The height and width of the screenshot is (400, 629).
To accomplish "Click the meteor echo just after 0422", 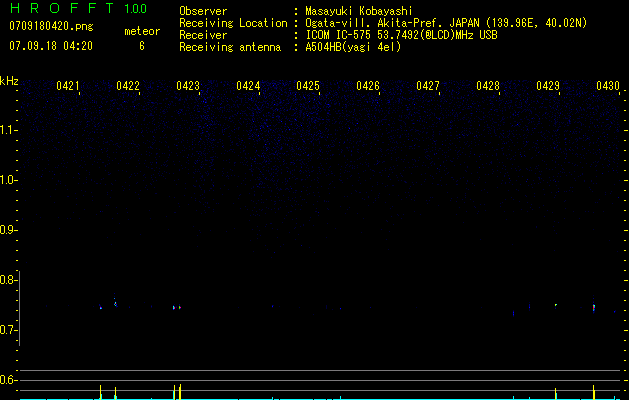I will click(115, 304).
